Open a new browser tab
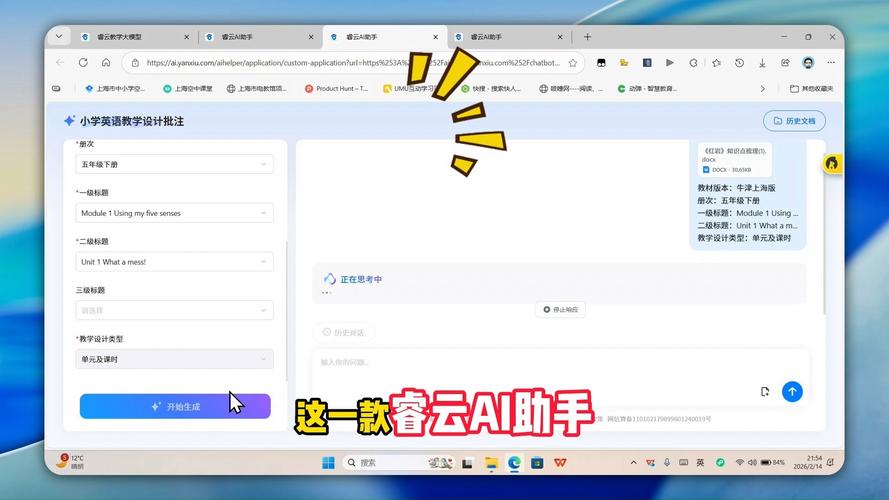Viewport: 889px width, 500px height. click(x=588, y=37)
